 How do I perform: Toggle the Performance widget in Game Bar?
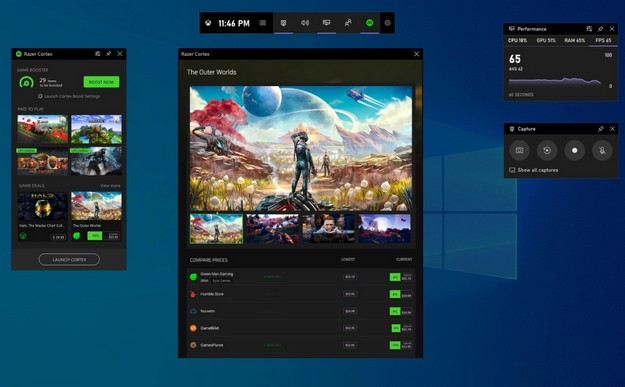pos(326,23)
